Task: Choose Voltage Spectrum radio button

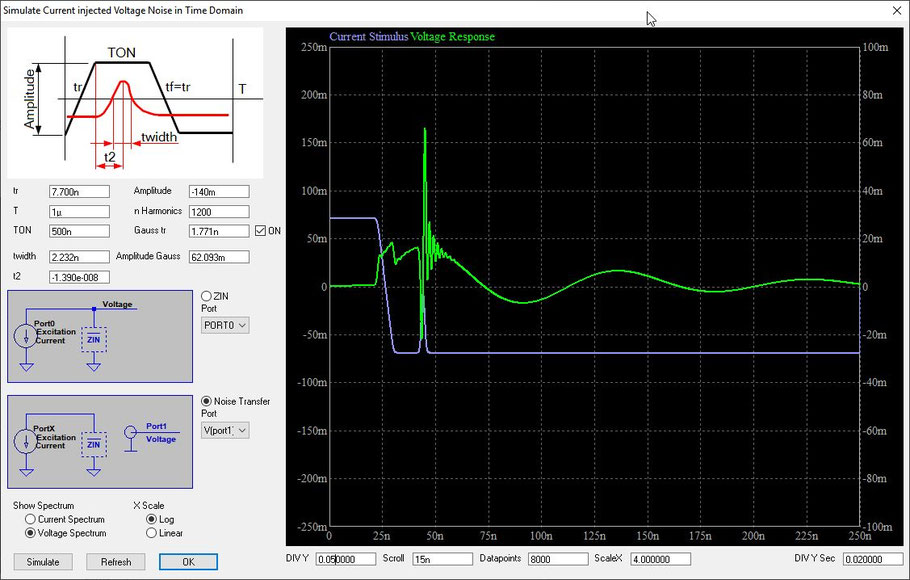Action: pyautogui.click(x=31, y=533)
